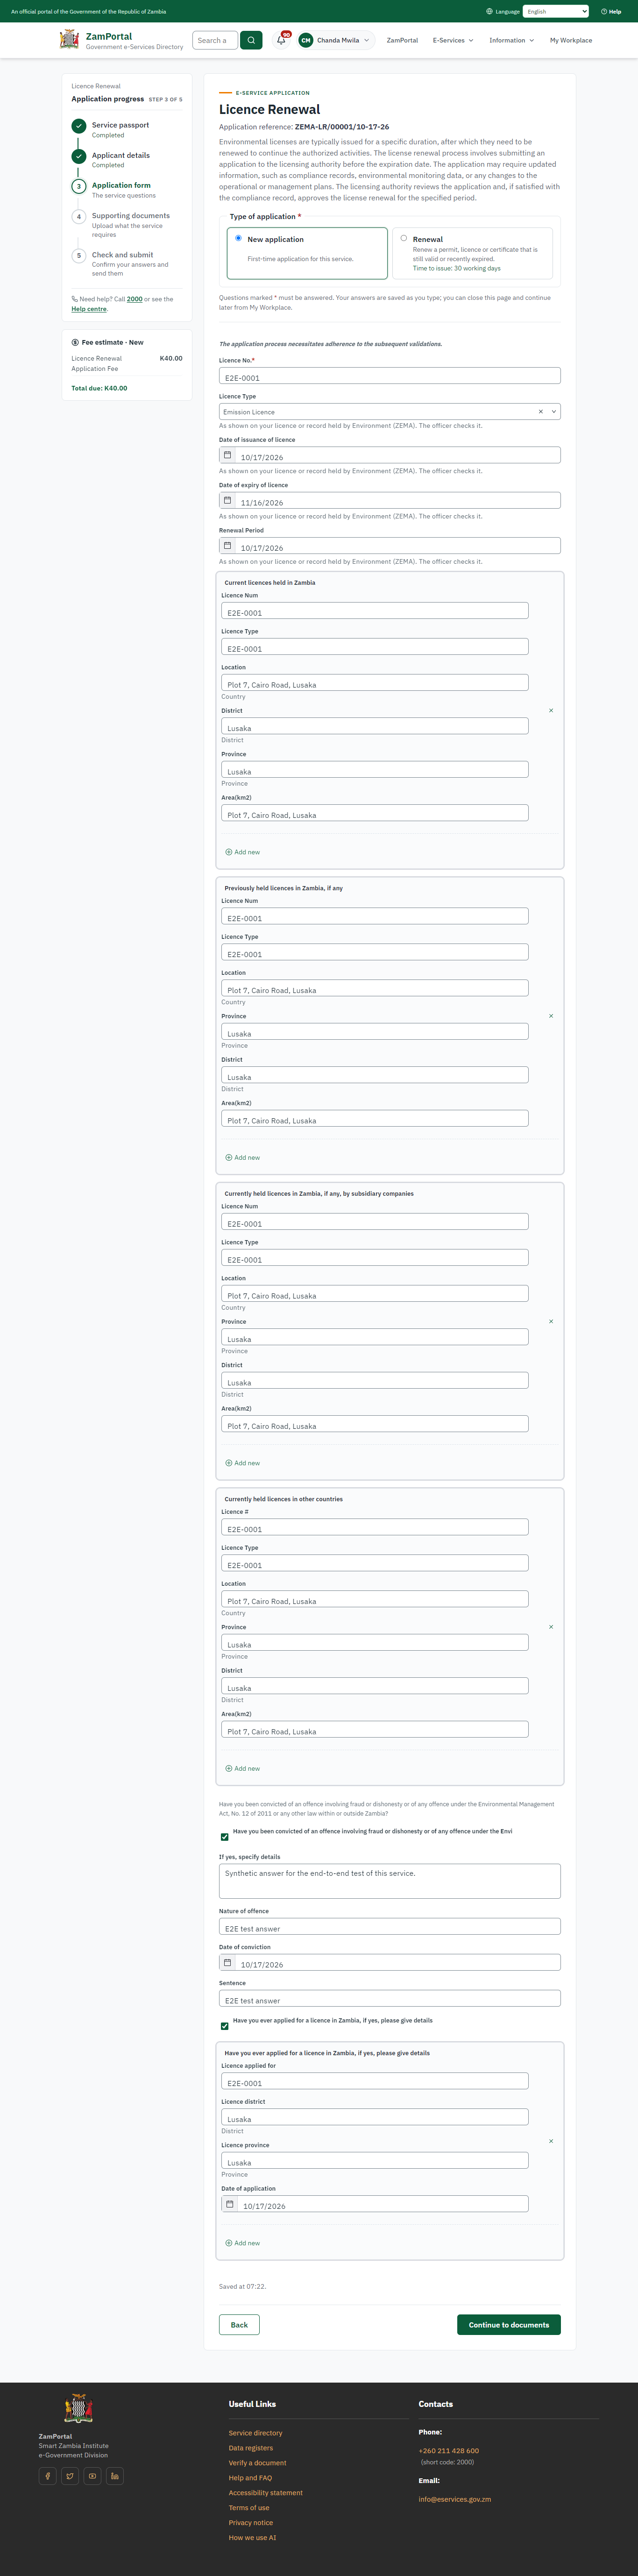
Task: Remove the licences in other countries entry
Action: coord(551,1627)
